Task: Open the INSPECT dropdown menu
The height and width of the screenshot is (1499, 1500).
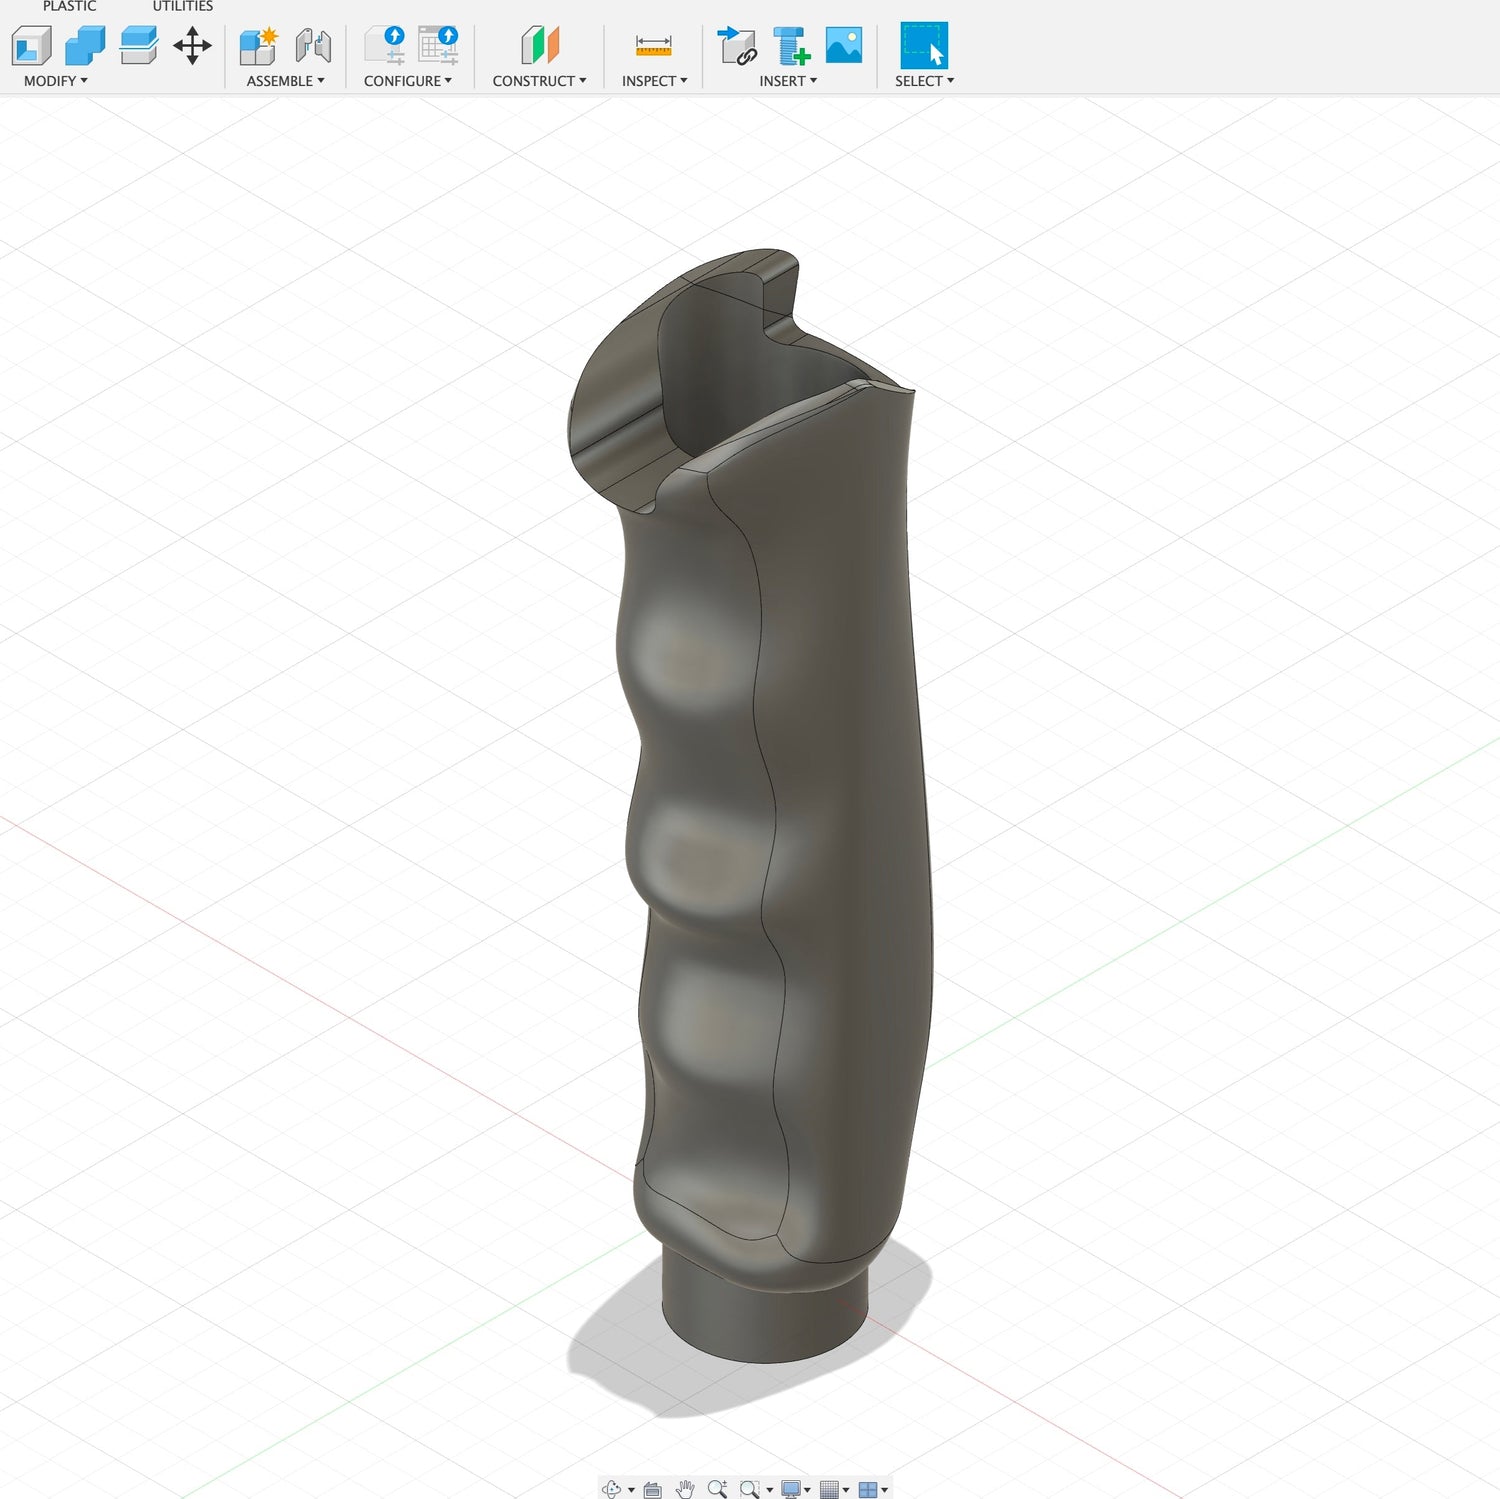Action: tap(655, 81)
